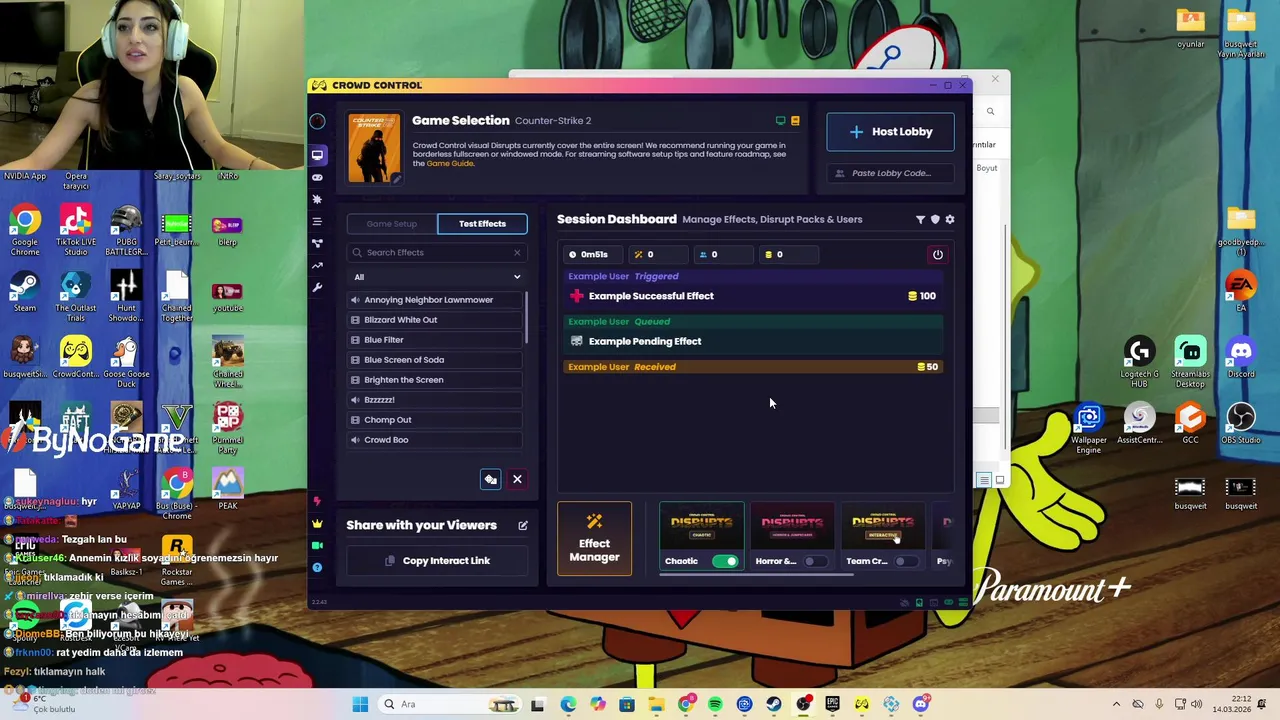Click the shield icon in Session Dashboard
The width and height of the screenshot is (1280, 720).
[x=935, y=219]
